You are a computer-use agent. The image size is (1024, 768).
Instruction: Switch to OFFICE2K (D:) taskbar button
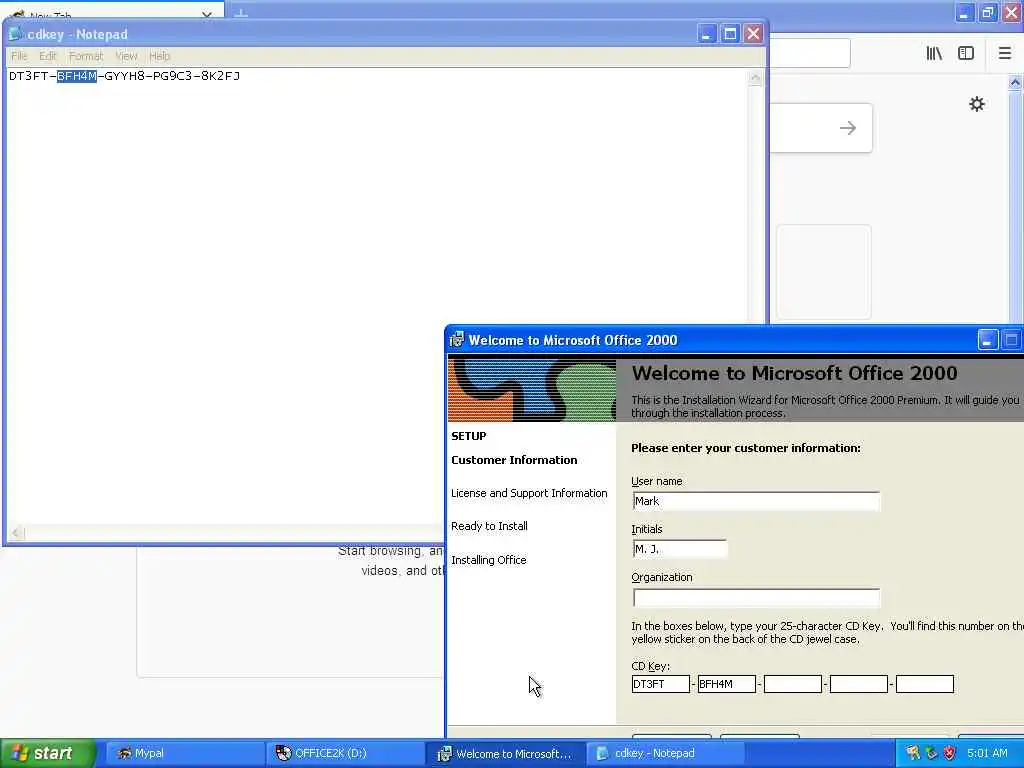click(344, 754)
